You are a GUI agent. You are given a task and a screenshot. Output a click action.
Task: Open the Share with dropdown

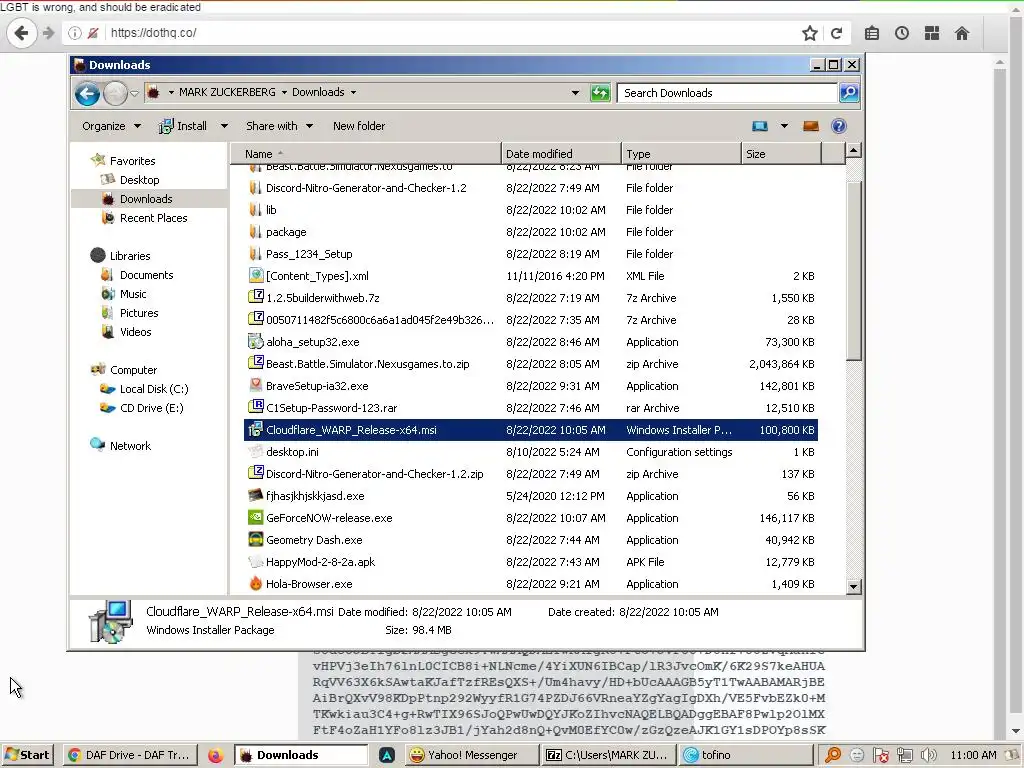tap(280, 126)
